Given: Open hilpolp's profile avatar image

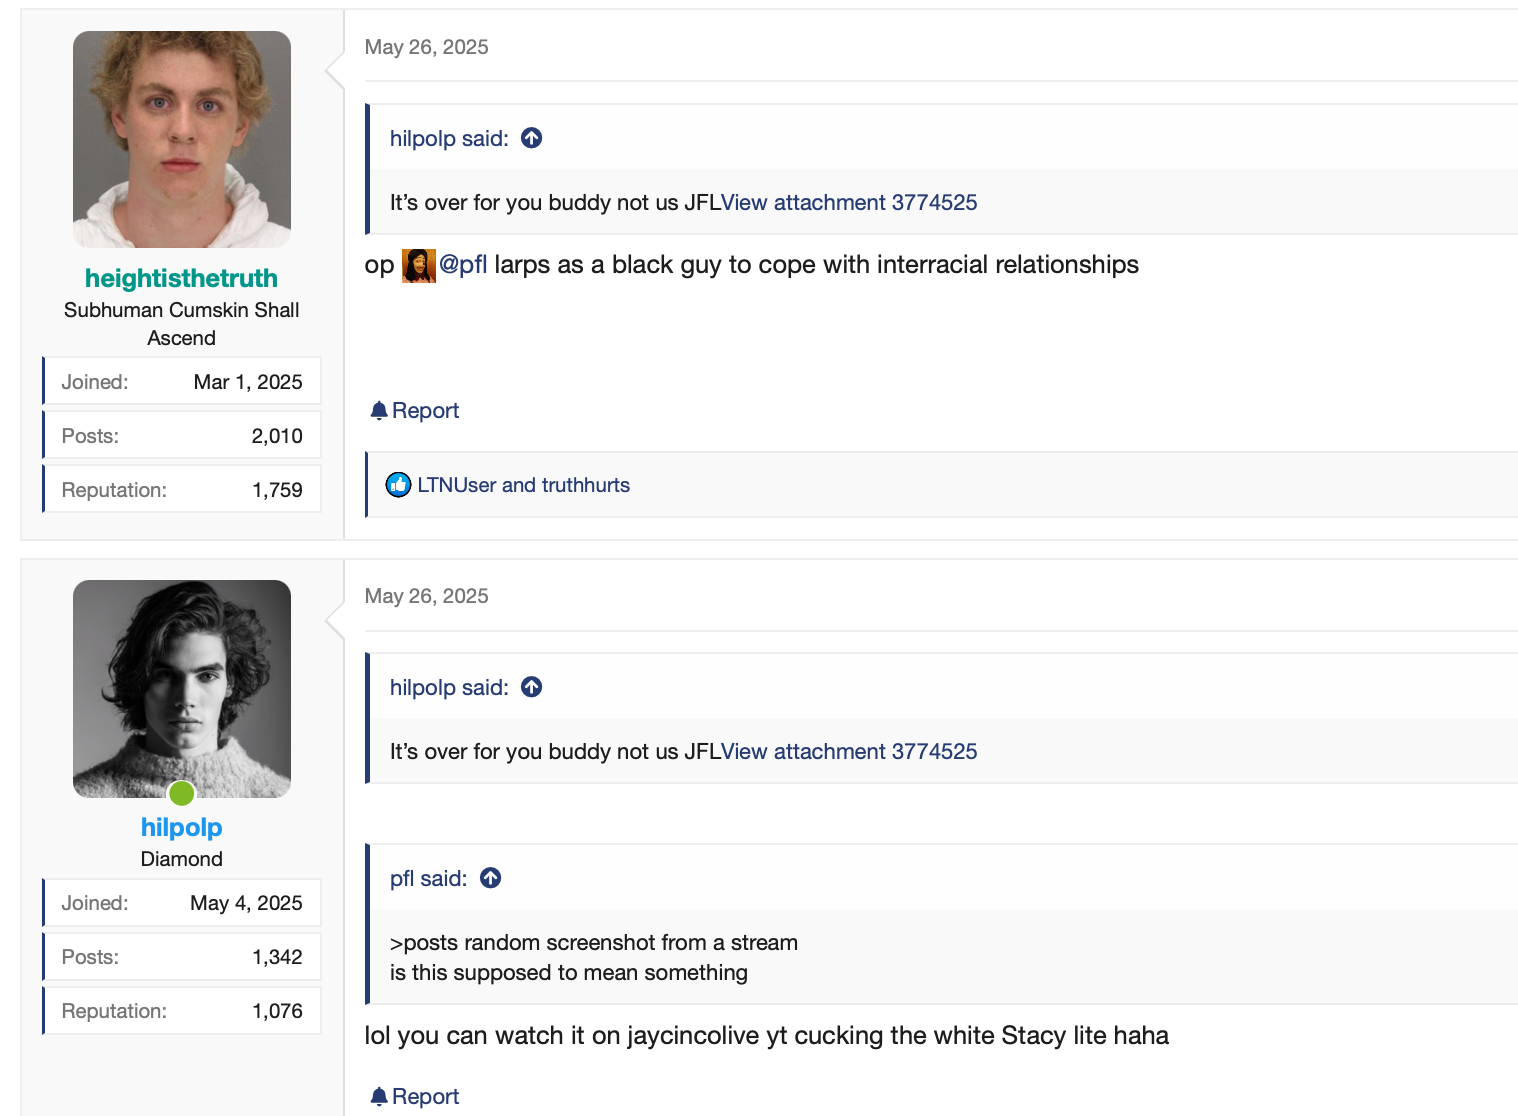Looking at the screenshot, I should coord(182,689).
